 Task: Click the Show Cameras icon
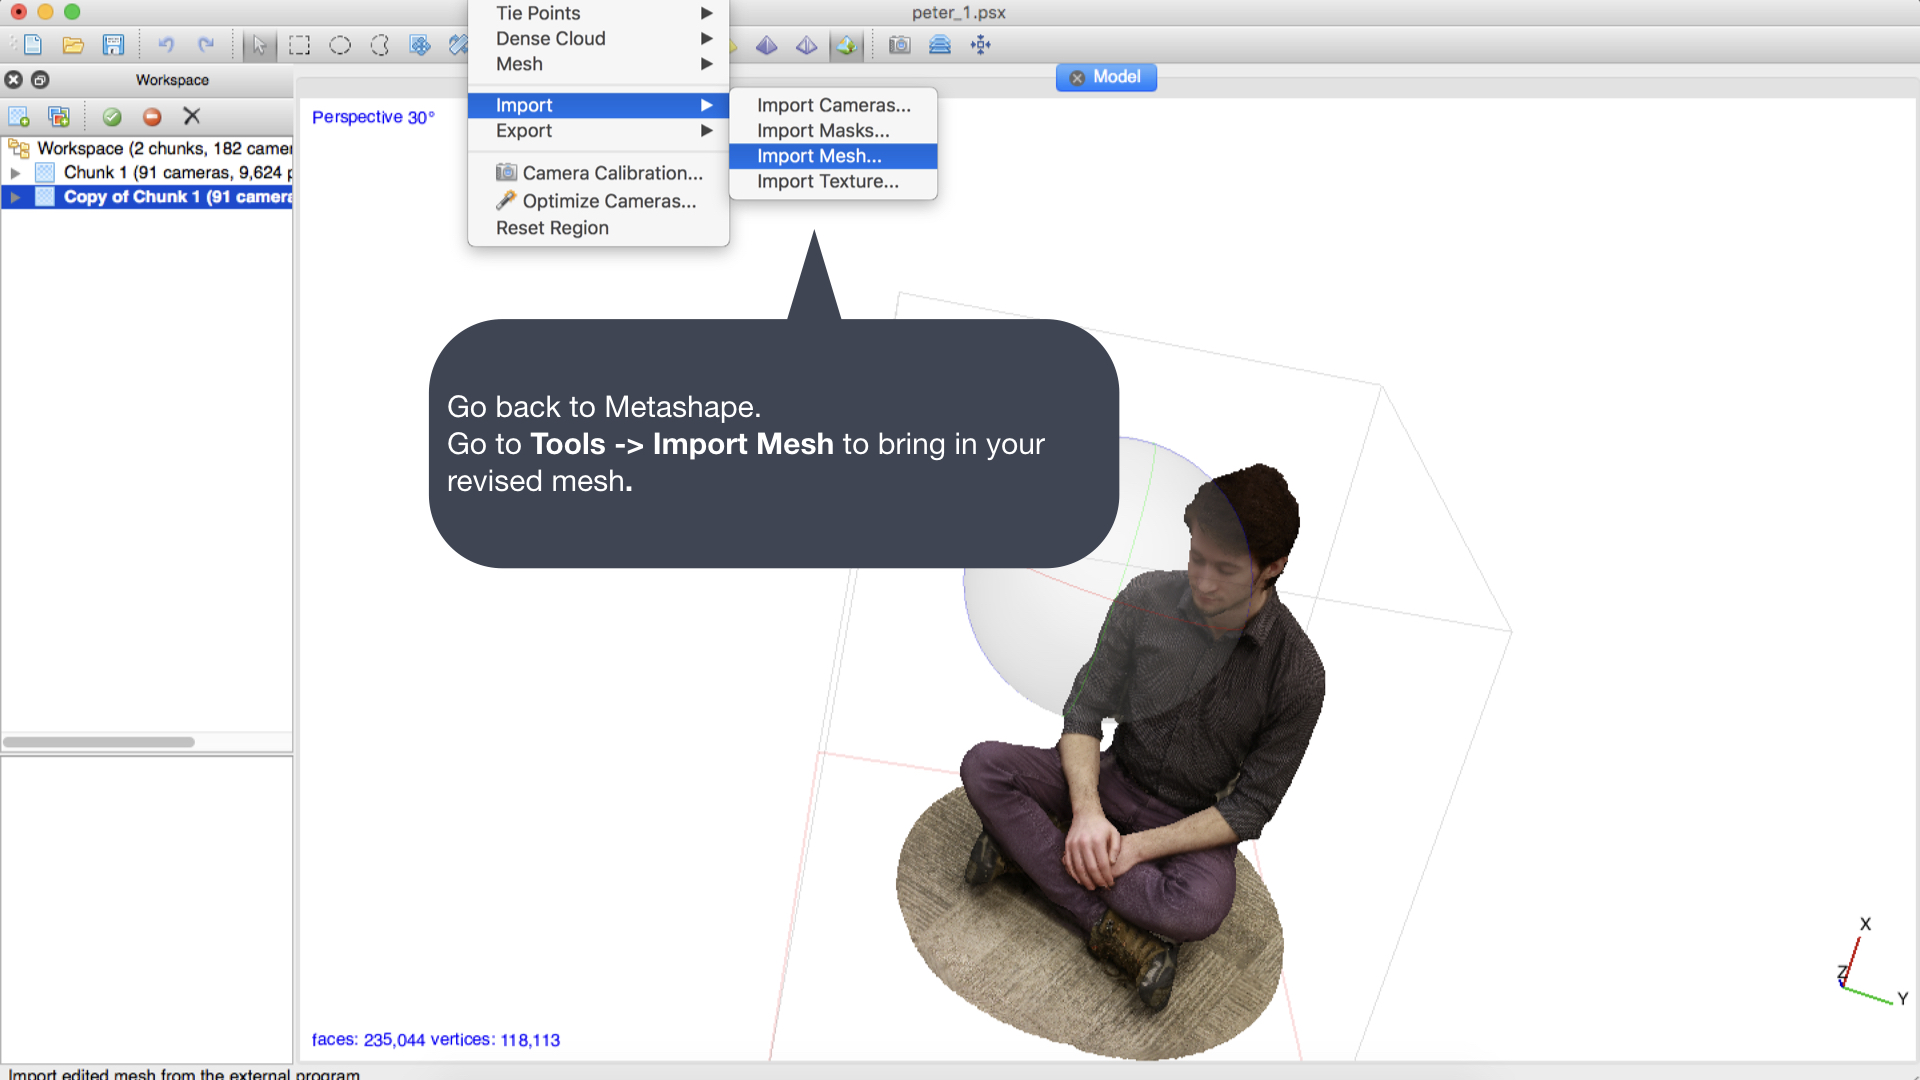(900, 45)
